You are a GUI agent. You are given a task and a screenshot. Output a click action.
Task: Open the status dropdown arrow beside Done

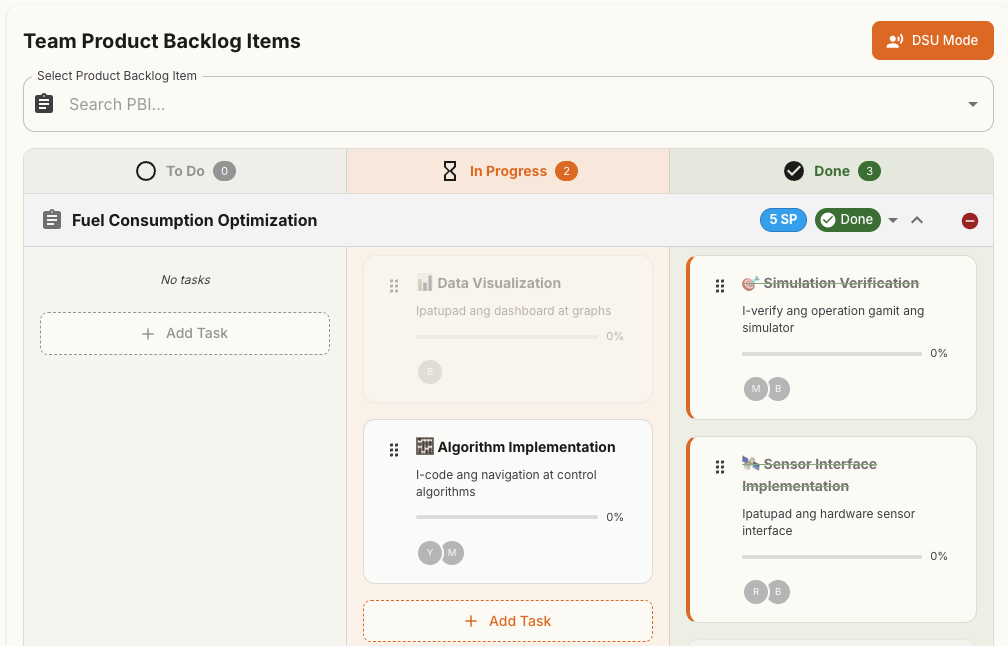pyautogui.click(x=893, y=220)
